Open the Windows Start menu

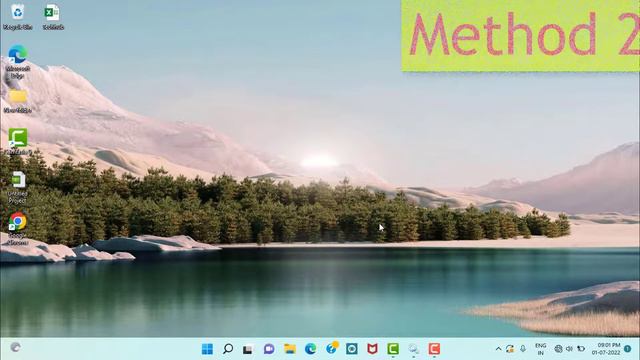pyautogui.click(x=207, y=349)
